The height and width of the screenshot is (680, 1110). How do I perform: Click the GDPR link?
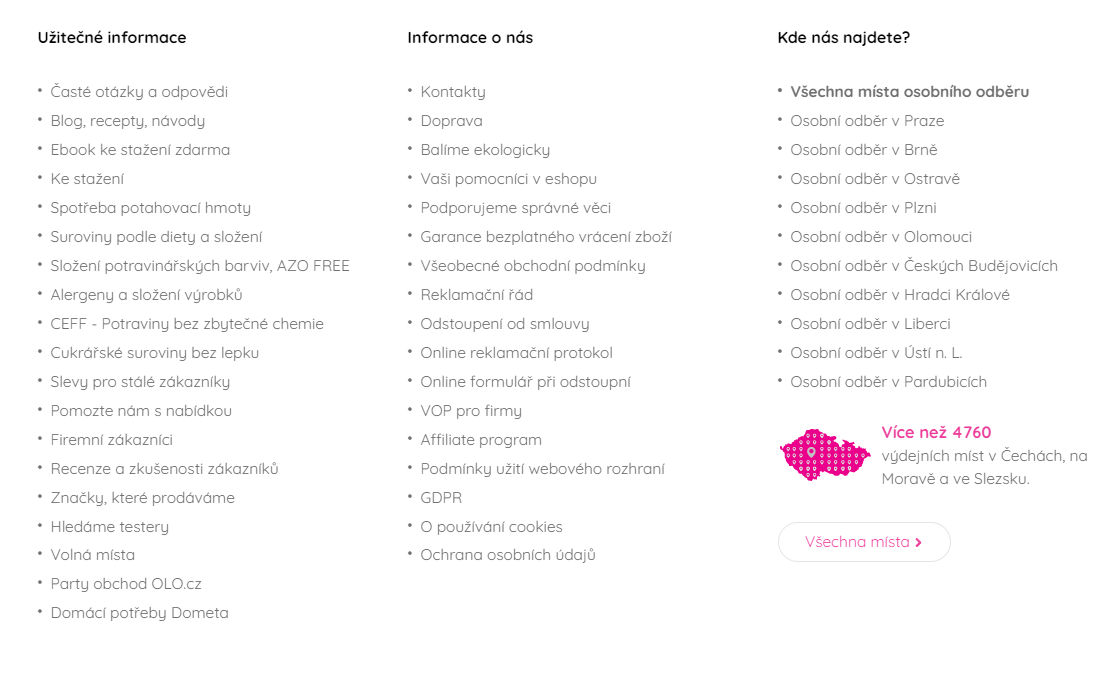[441, 498]
